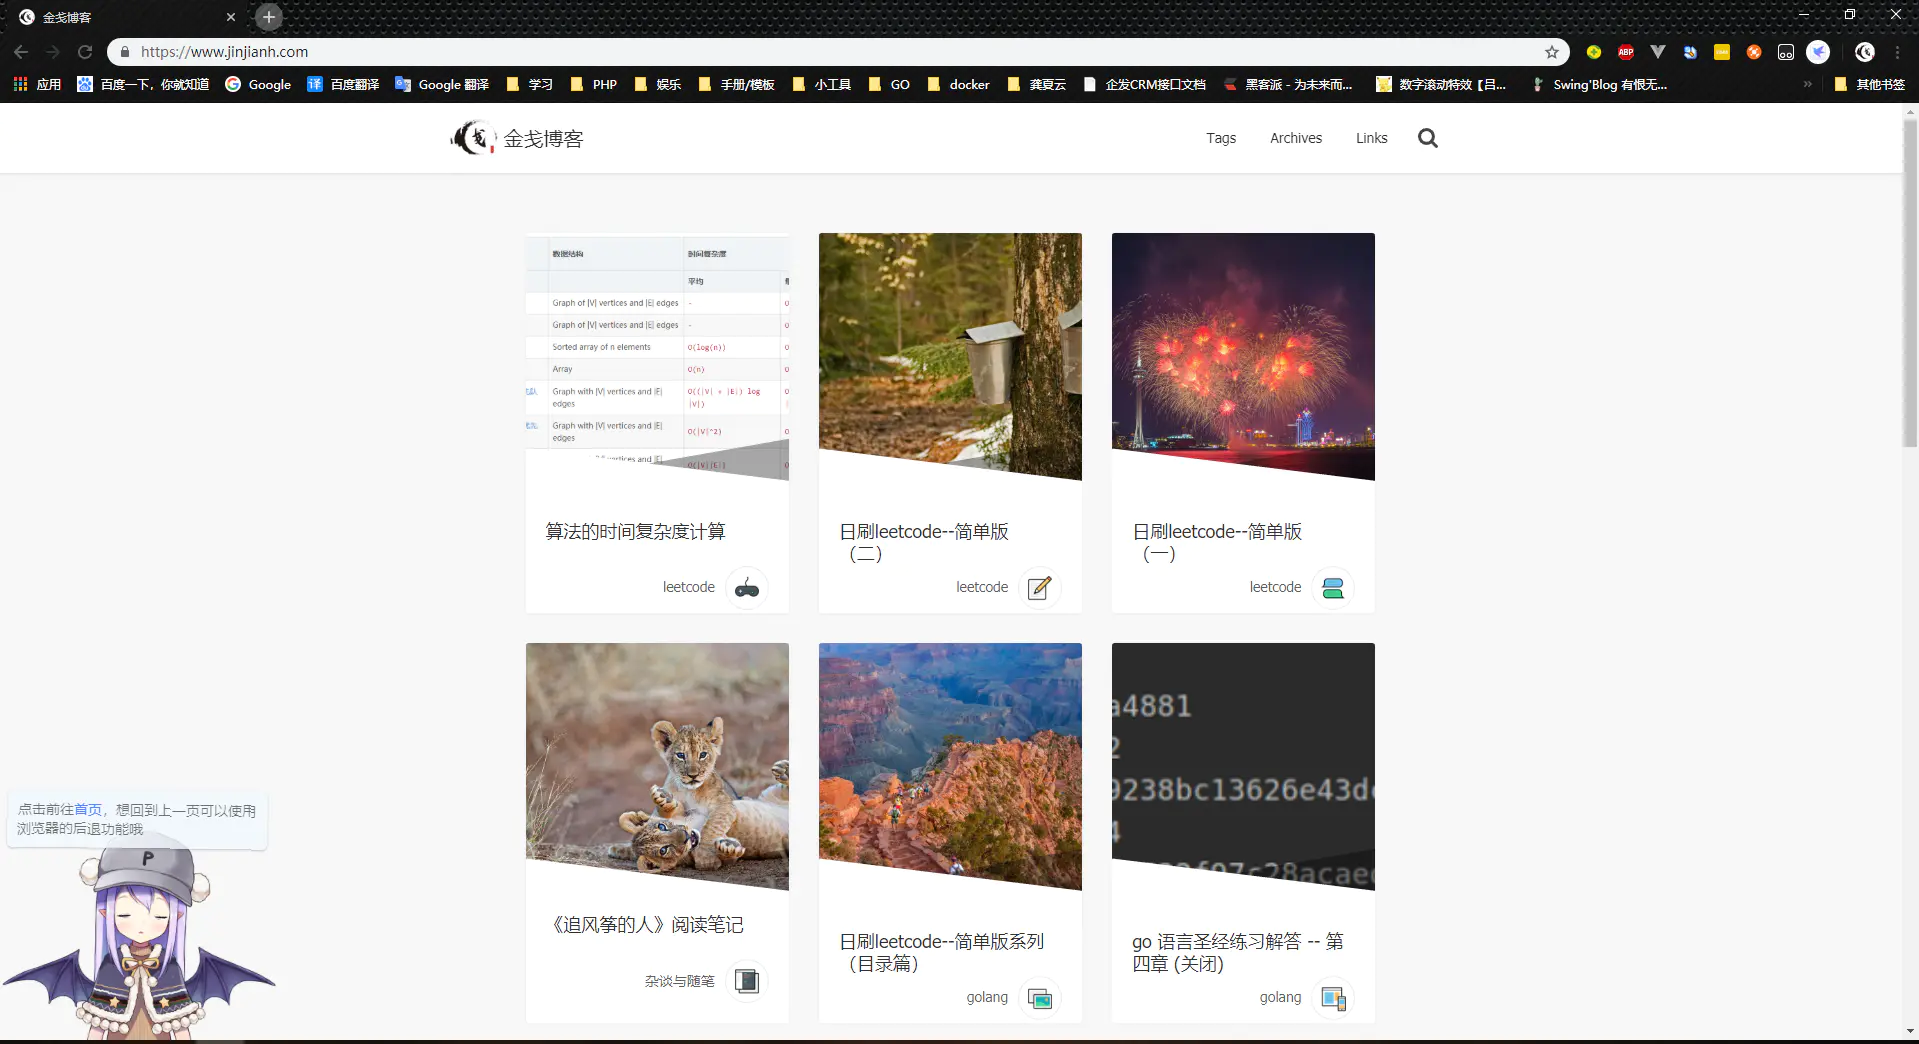
Task: Open the Google bookmark
Action: coord(258,85)
